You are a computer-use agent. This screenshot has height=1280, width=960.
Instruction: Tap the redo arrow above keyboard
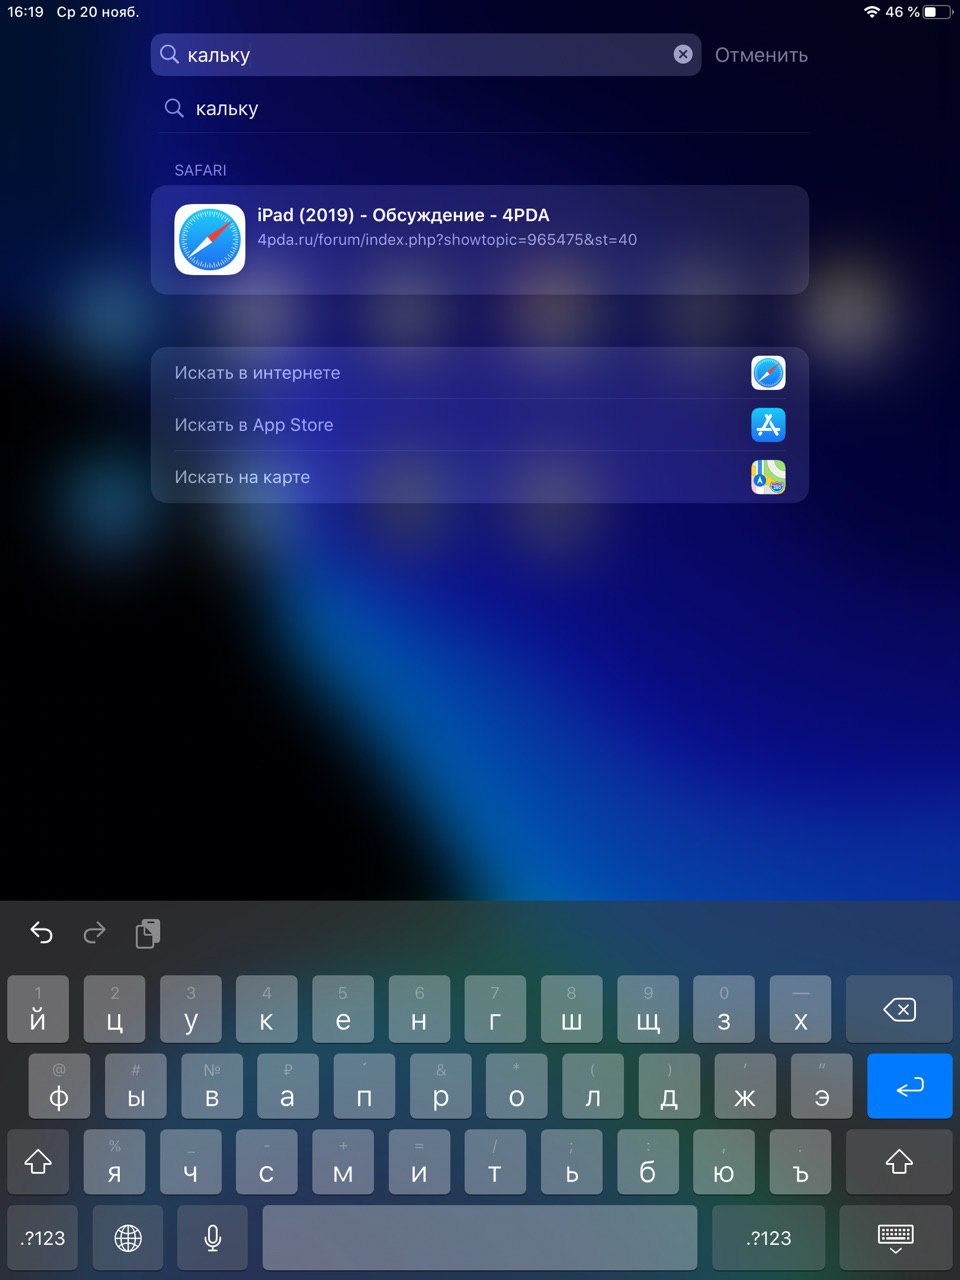pos(94,933)
